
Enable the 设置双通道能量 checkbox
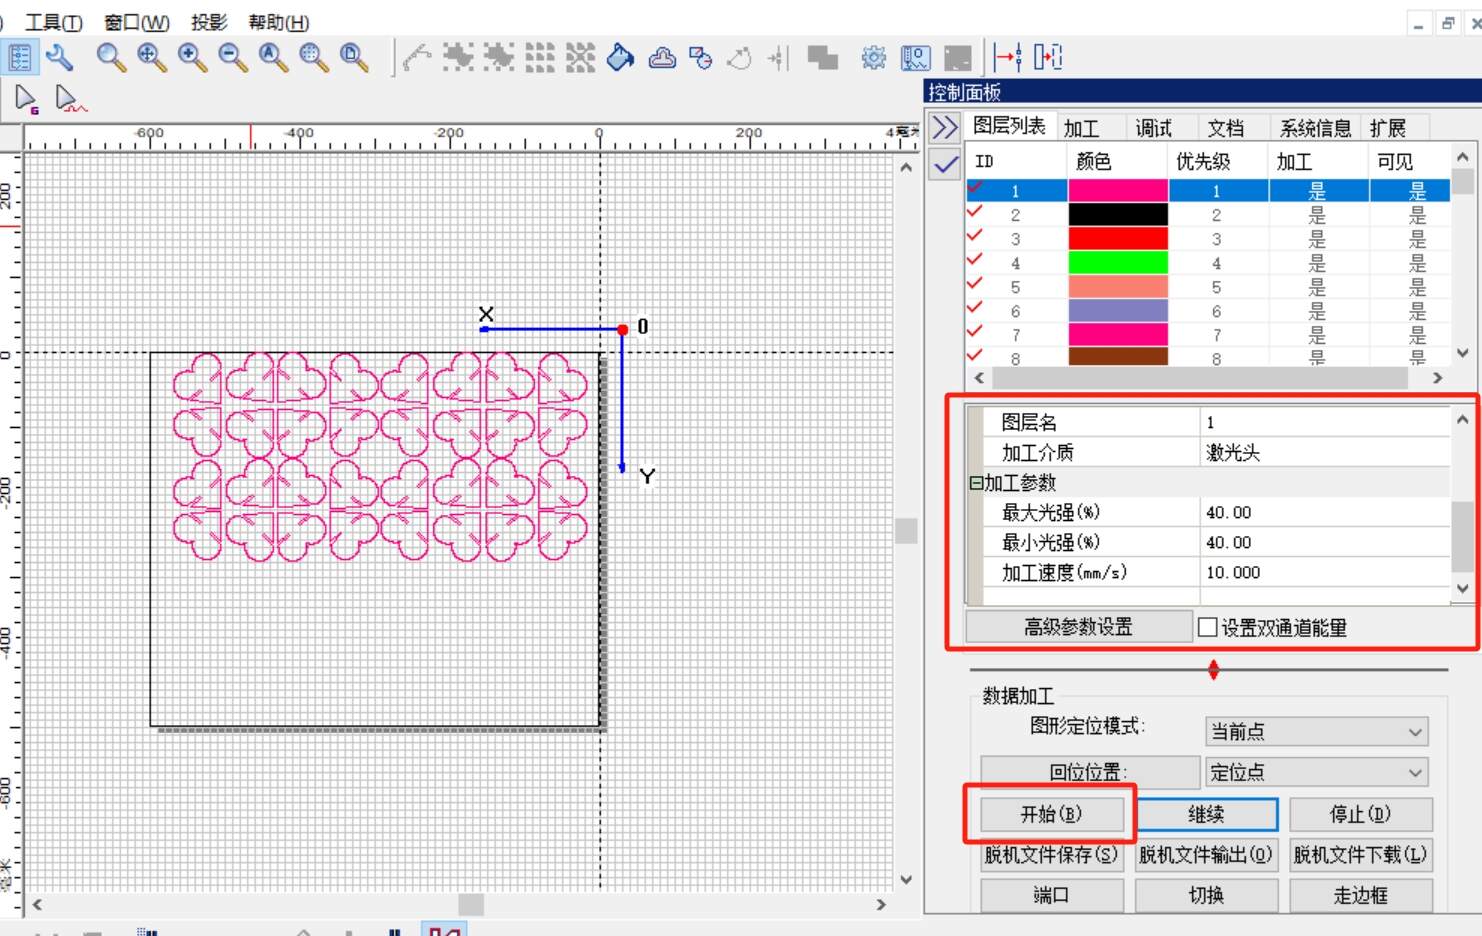(1208, 627)
